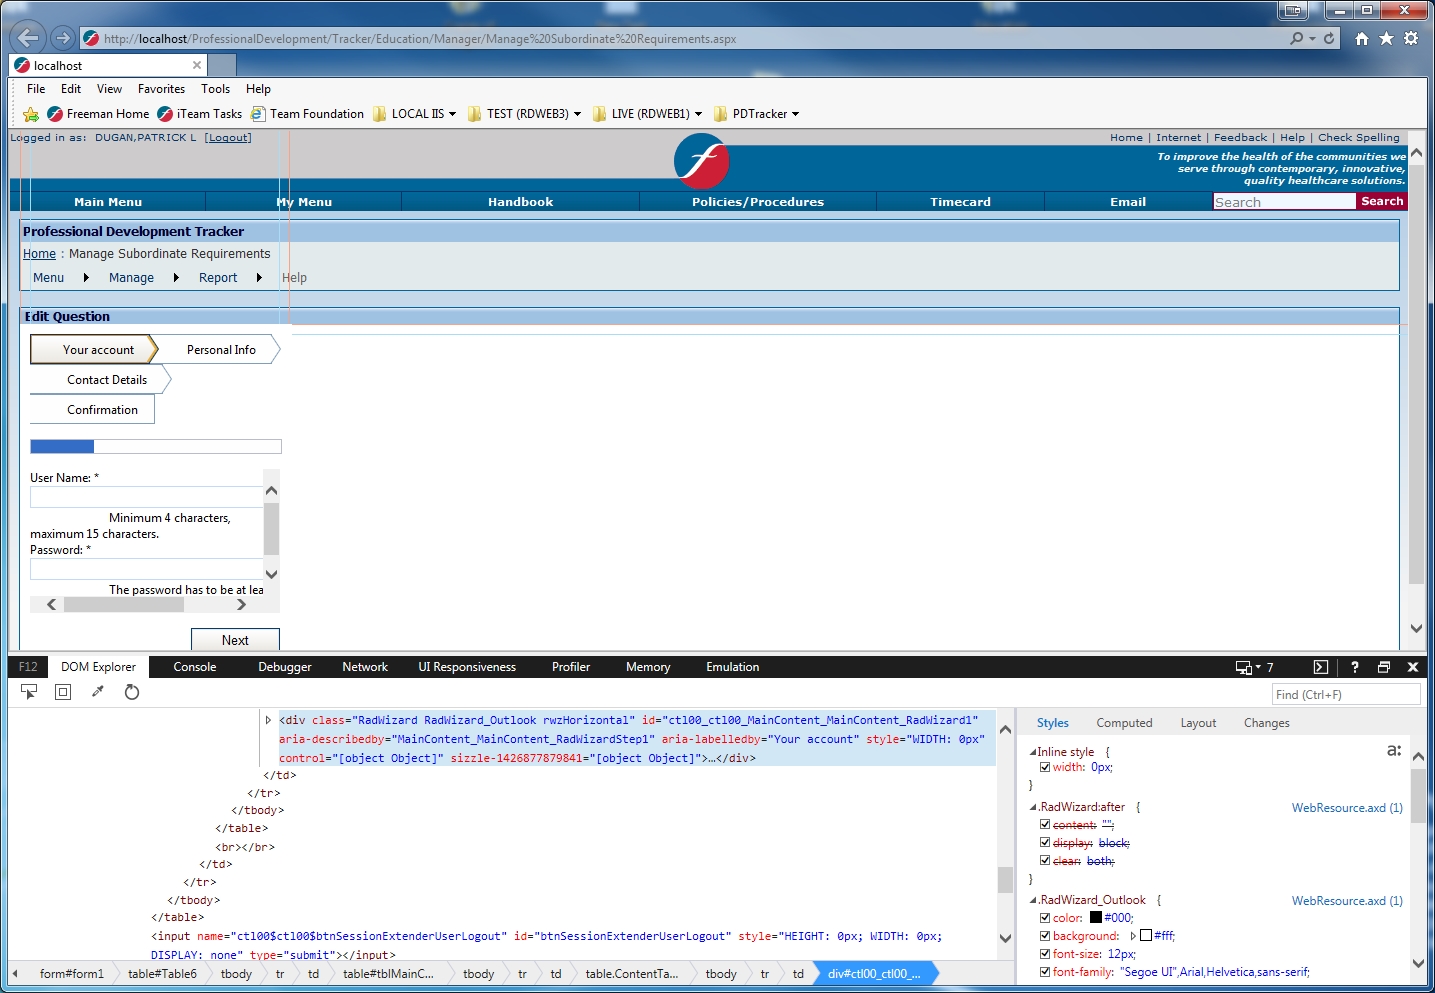
Task: Open the browser Home page icon
Action: [x=1362, y=38]
